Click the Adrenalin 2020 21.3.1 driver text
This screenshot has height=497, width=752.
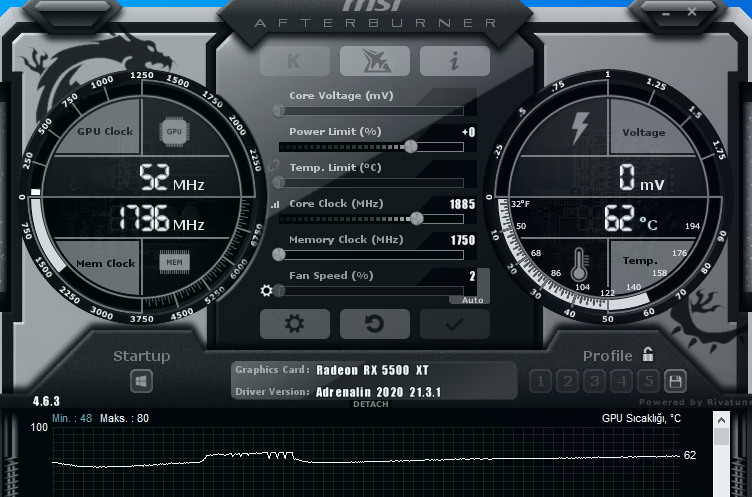[x=378, y=392]
